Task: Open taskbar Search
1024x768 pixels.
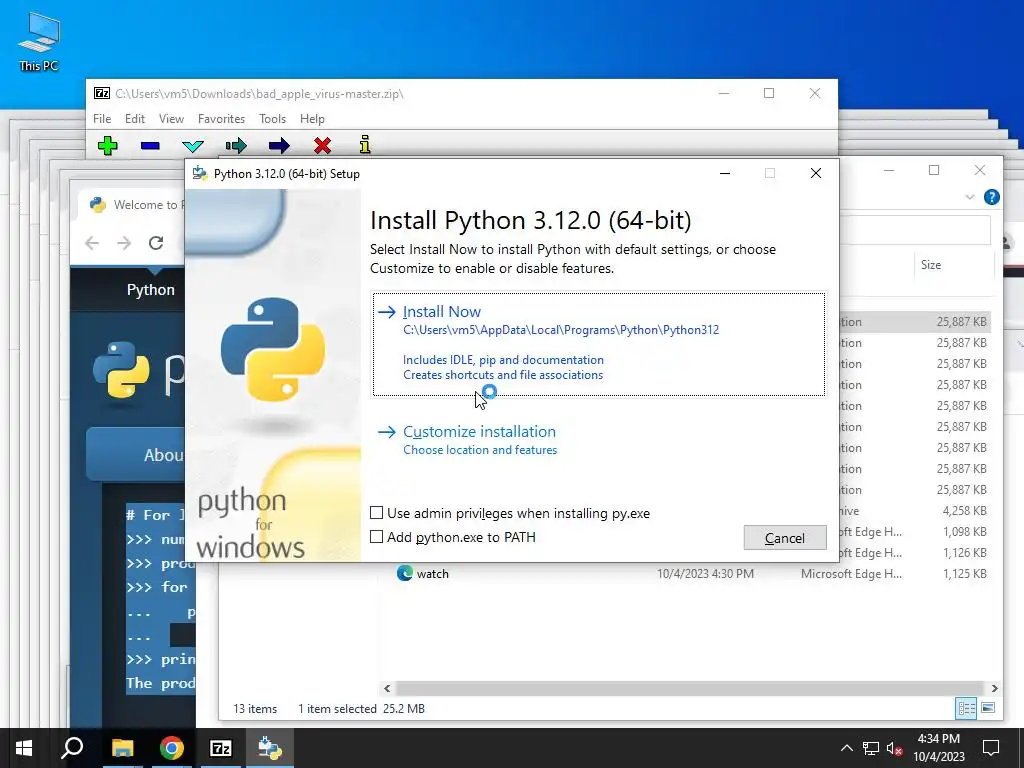Action: tap(72, 748)
